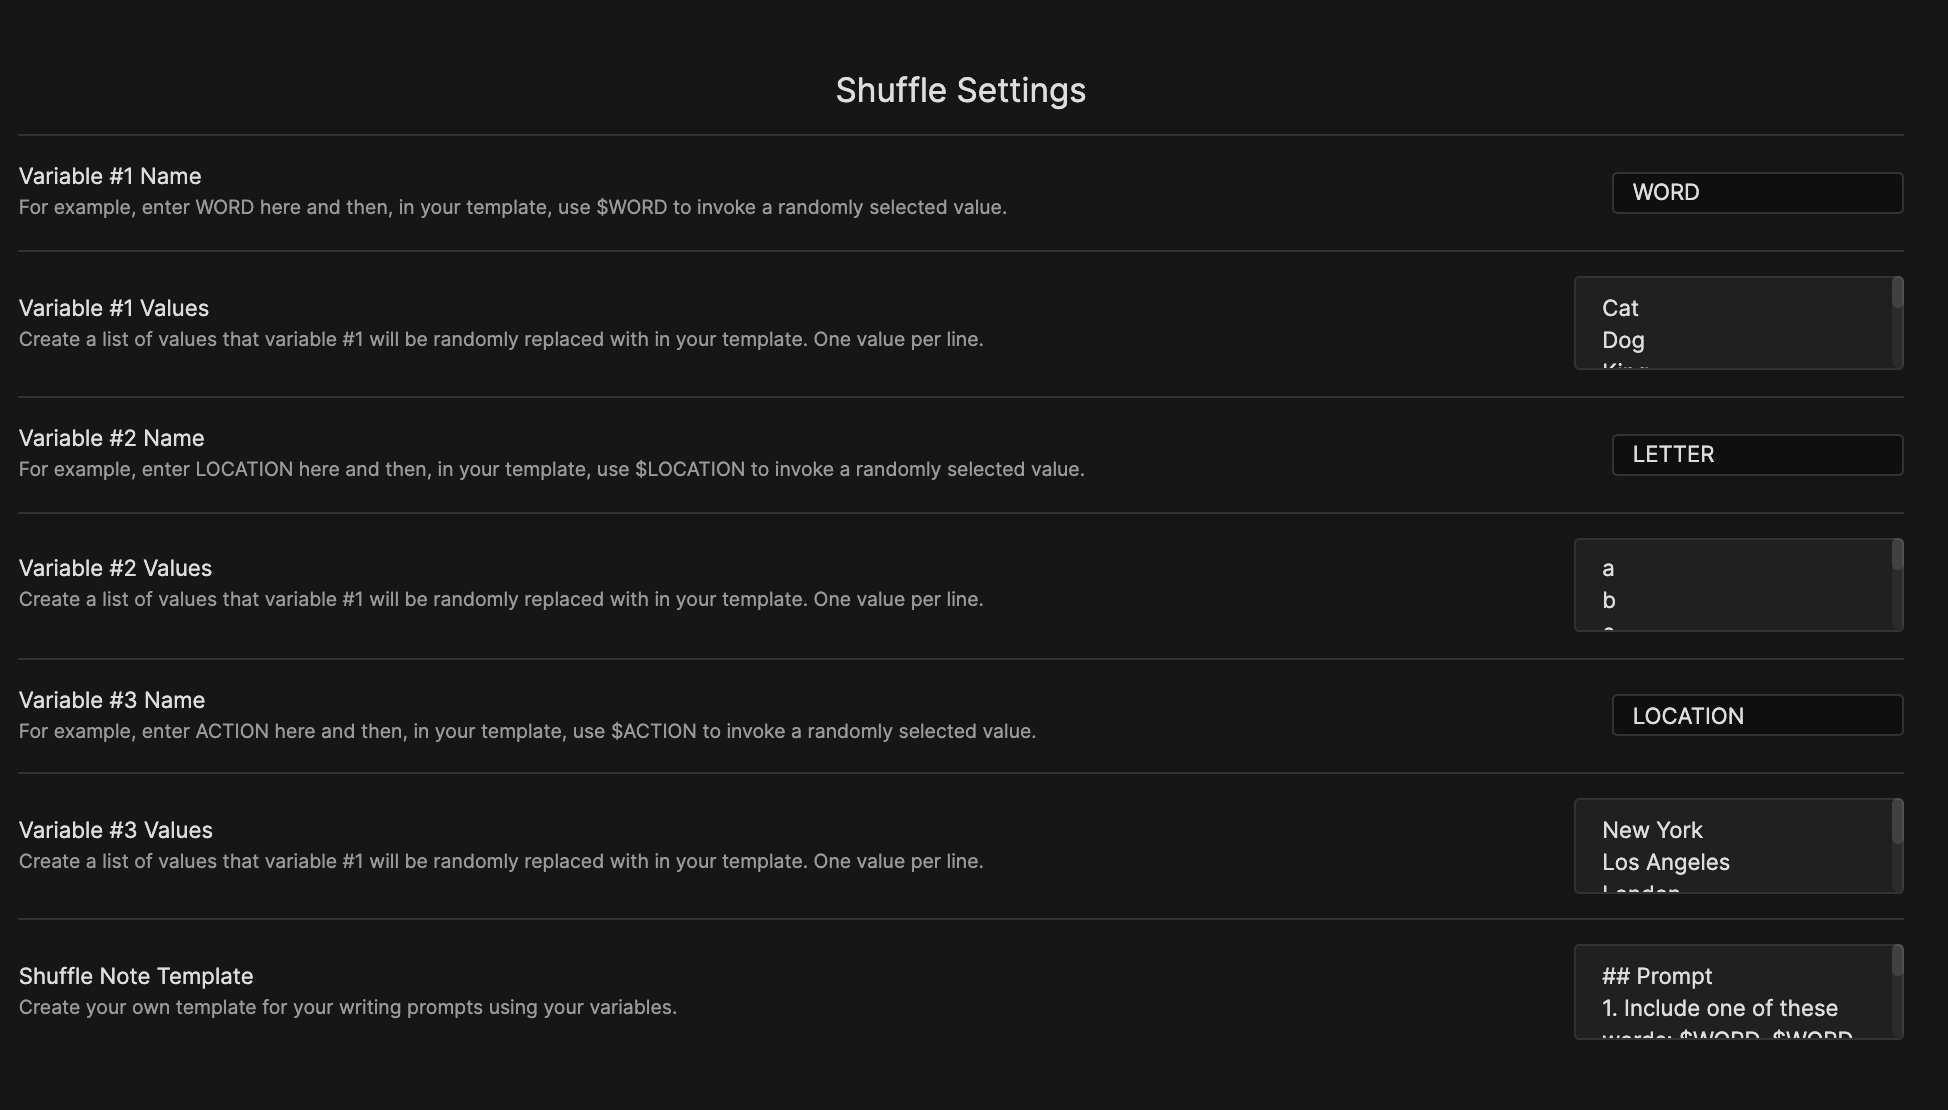
Task: Click the Variable #2 Name input containing LETTER
Action: pyautogui.click(x=1756, y=454)
